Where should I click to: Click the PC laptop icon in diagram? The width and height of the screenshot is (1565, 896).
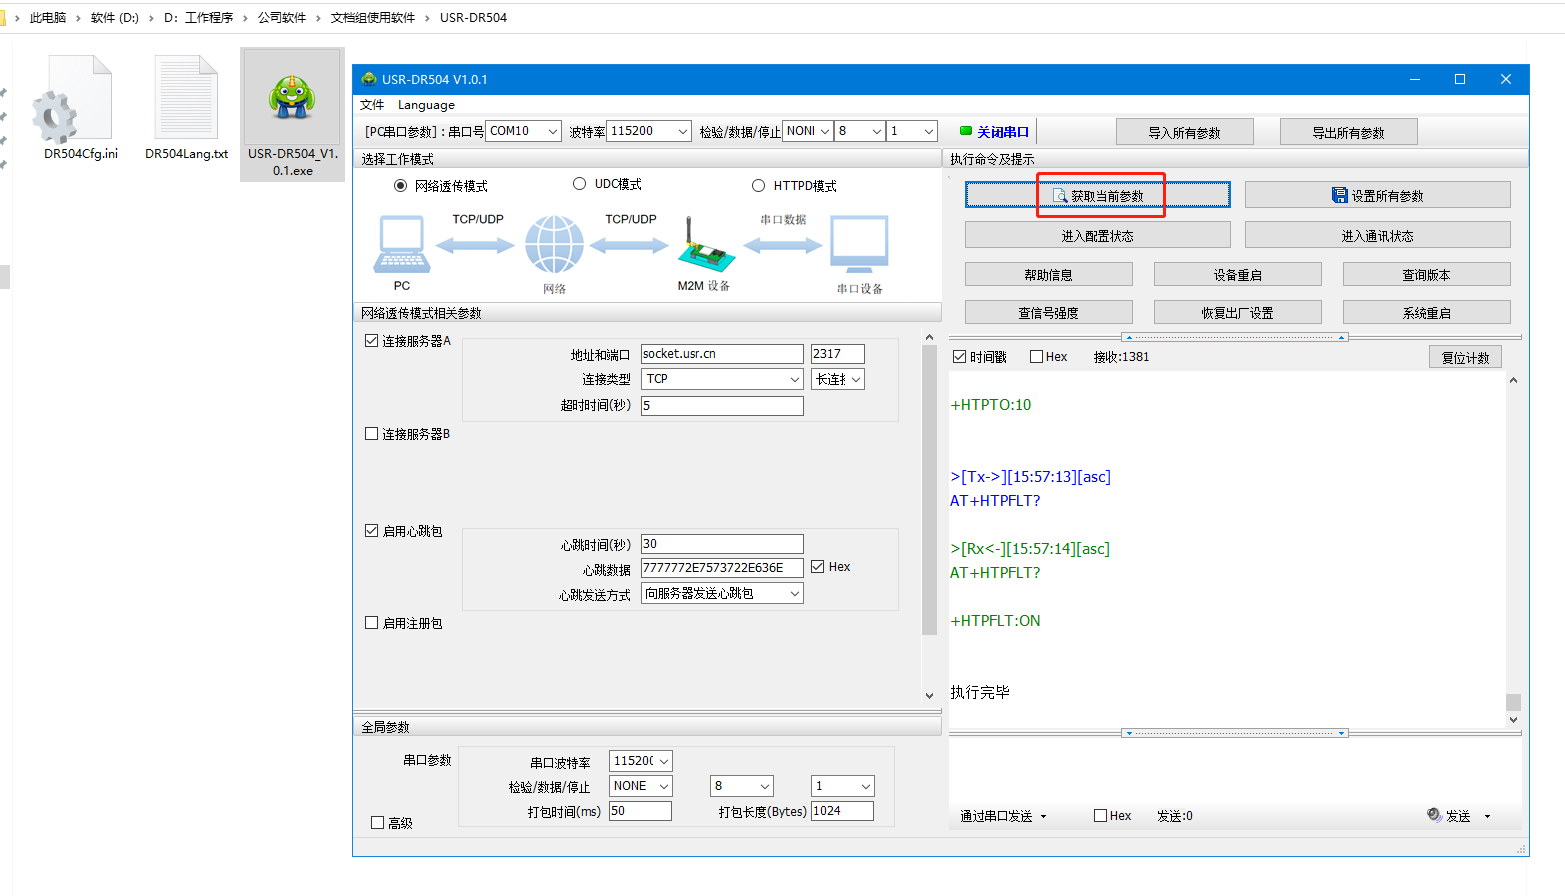click(402, 245)
